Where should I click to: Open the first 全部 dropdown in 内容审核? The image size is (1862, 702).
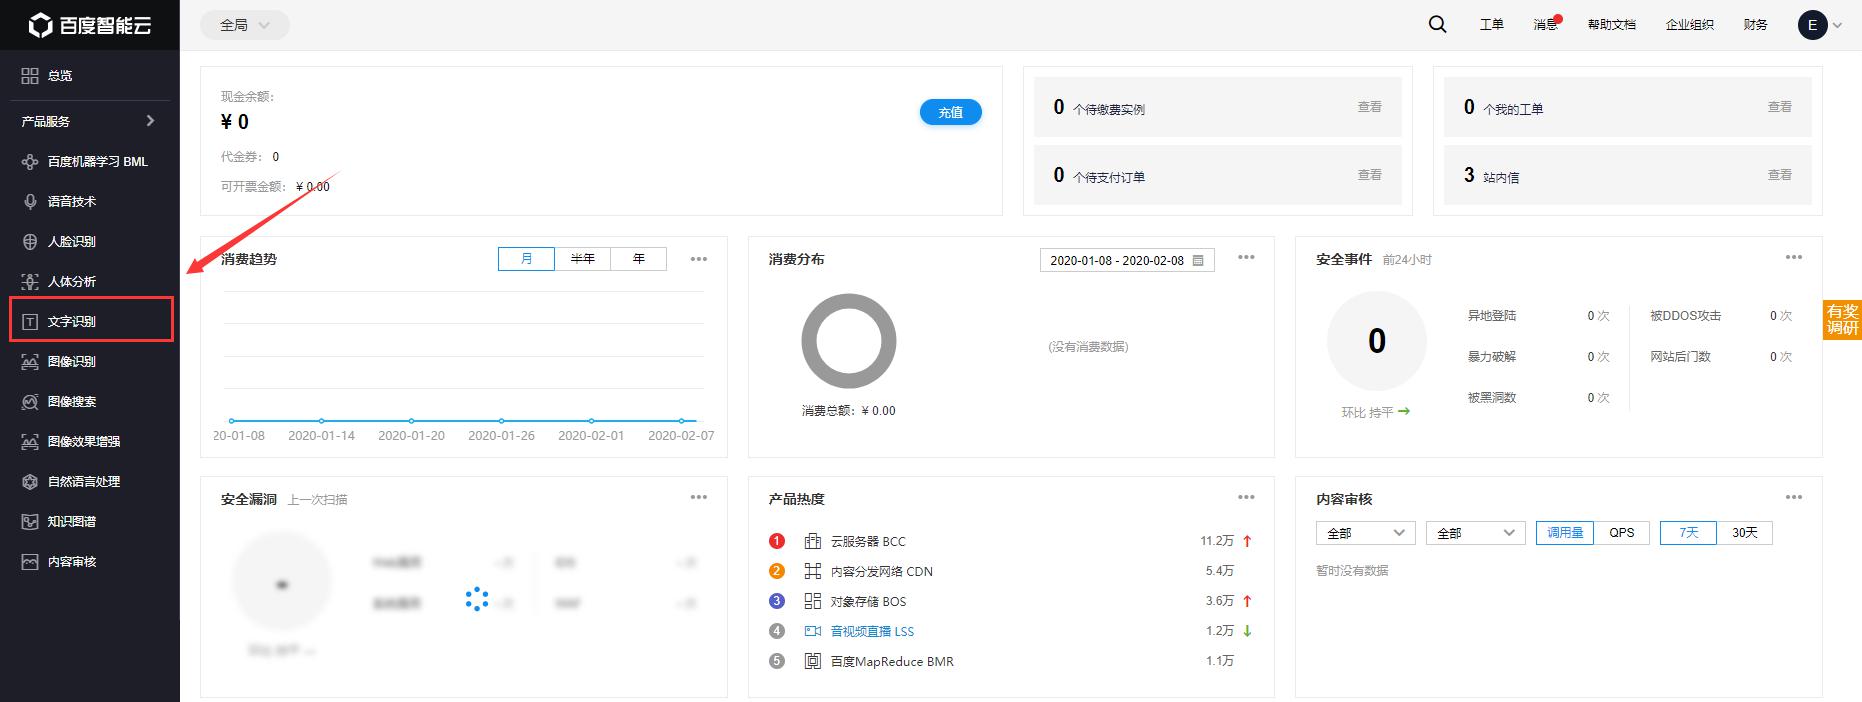point(1365,533)
